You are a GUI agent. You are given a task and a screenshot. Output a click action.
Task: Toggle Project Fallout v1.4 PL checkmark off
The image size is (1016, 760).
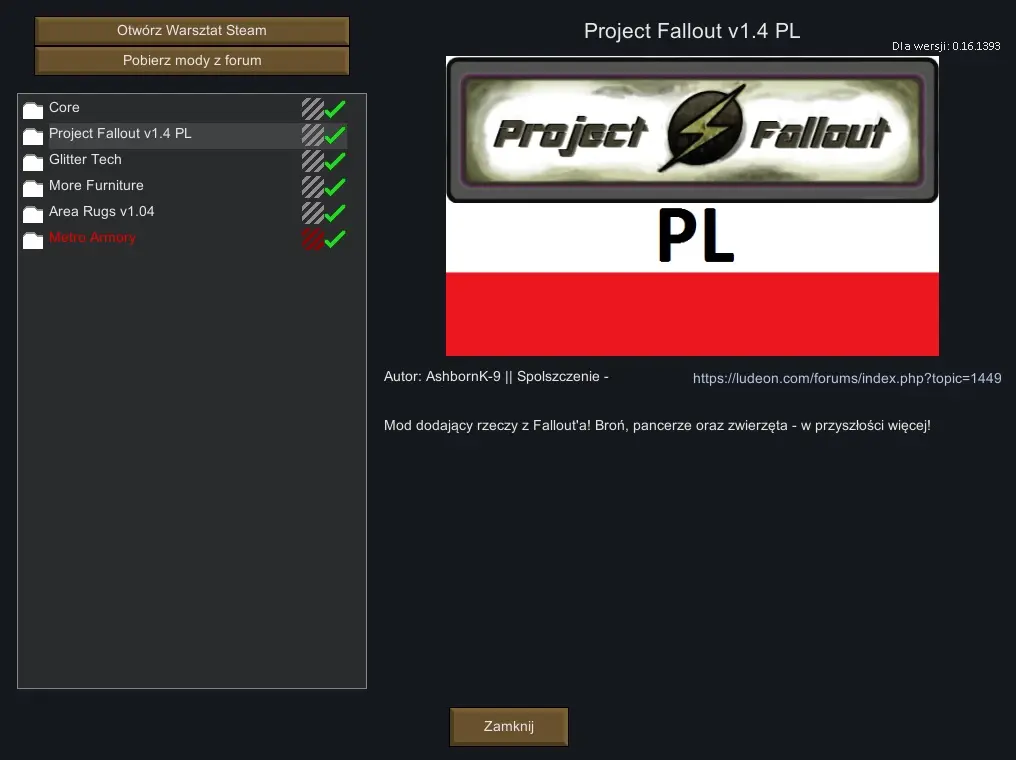pos(335,135)
